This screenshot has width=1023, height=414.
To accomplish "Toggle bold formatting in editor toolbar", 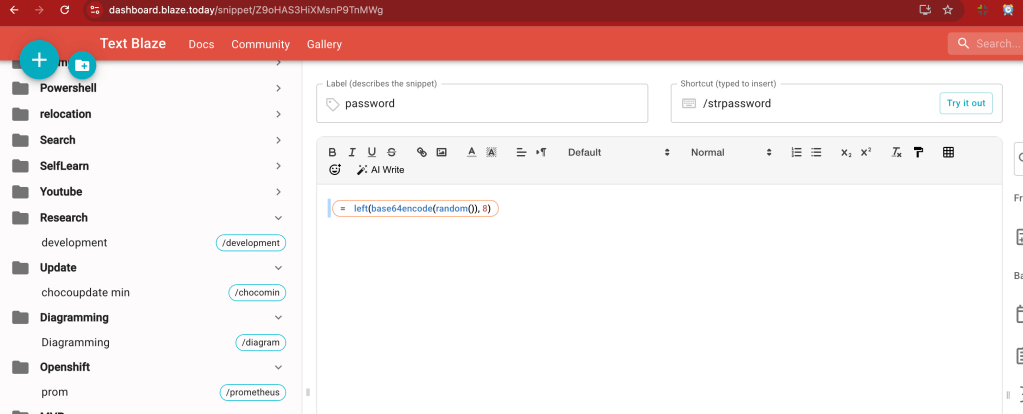I will pyautogui.click(x=332, y=152).
